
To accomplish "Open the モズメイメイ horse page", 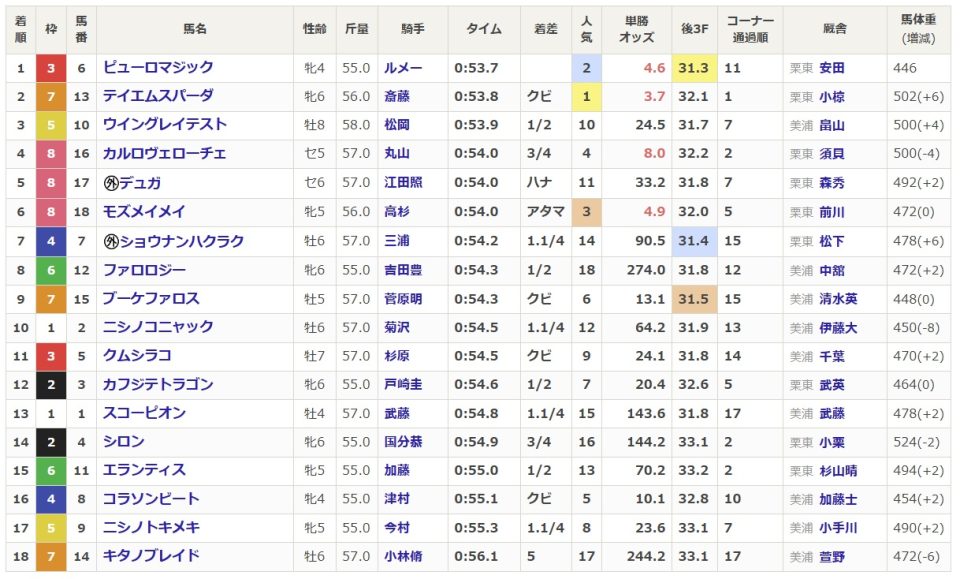I will pos(144,212).
